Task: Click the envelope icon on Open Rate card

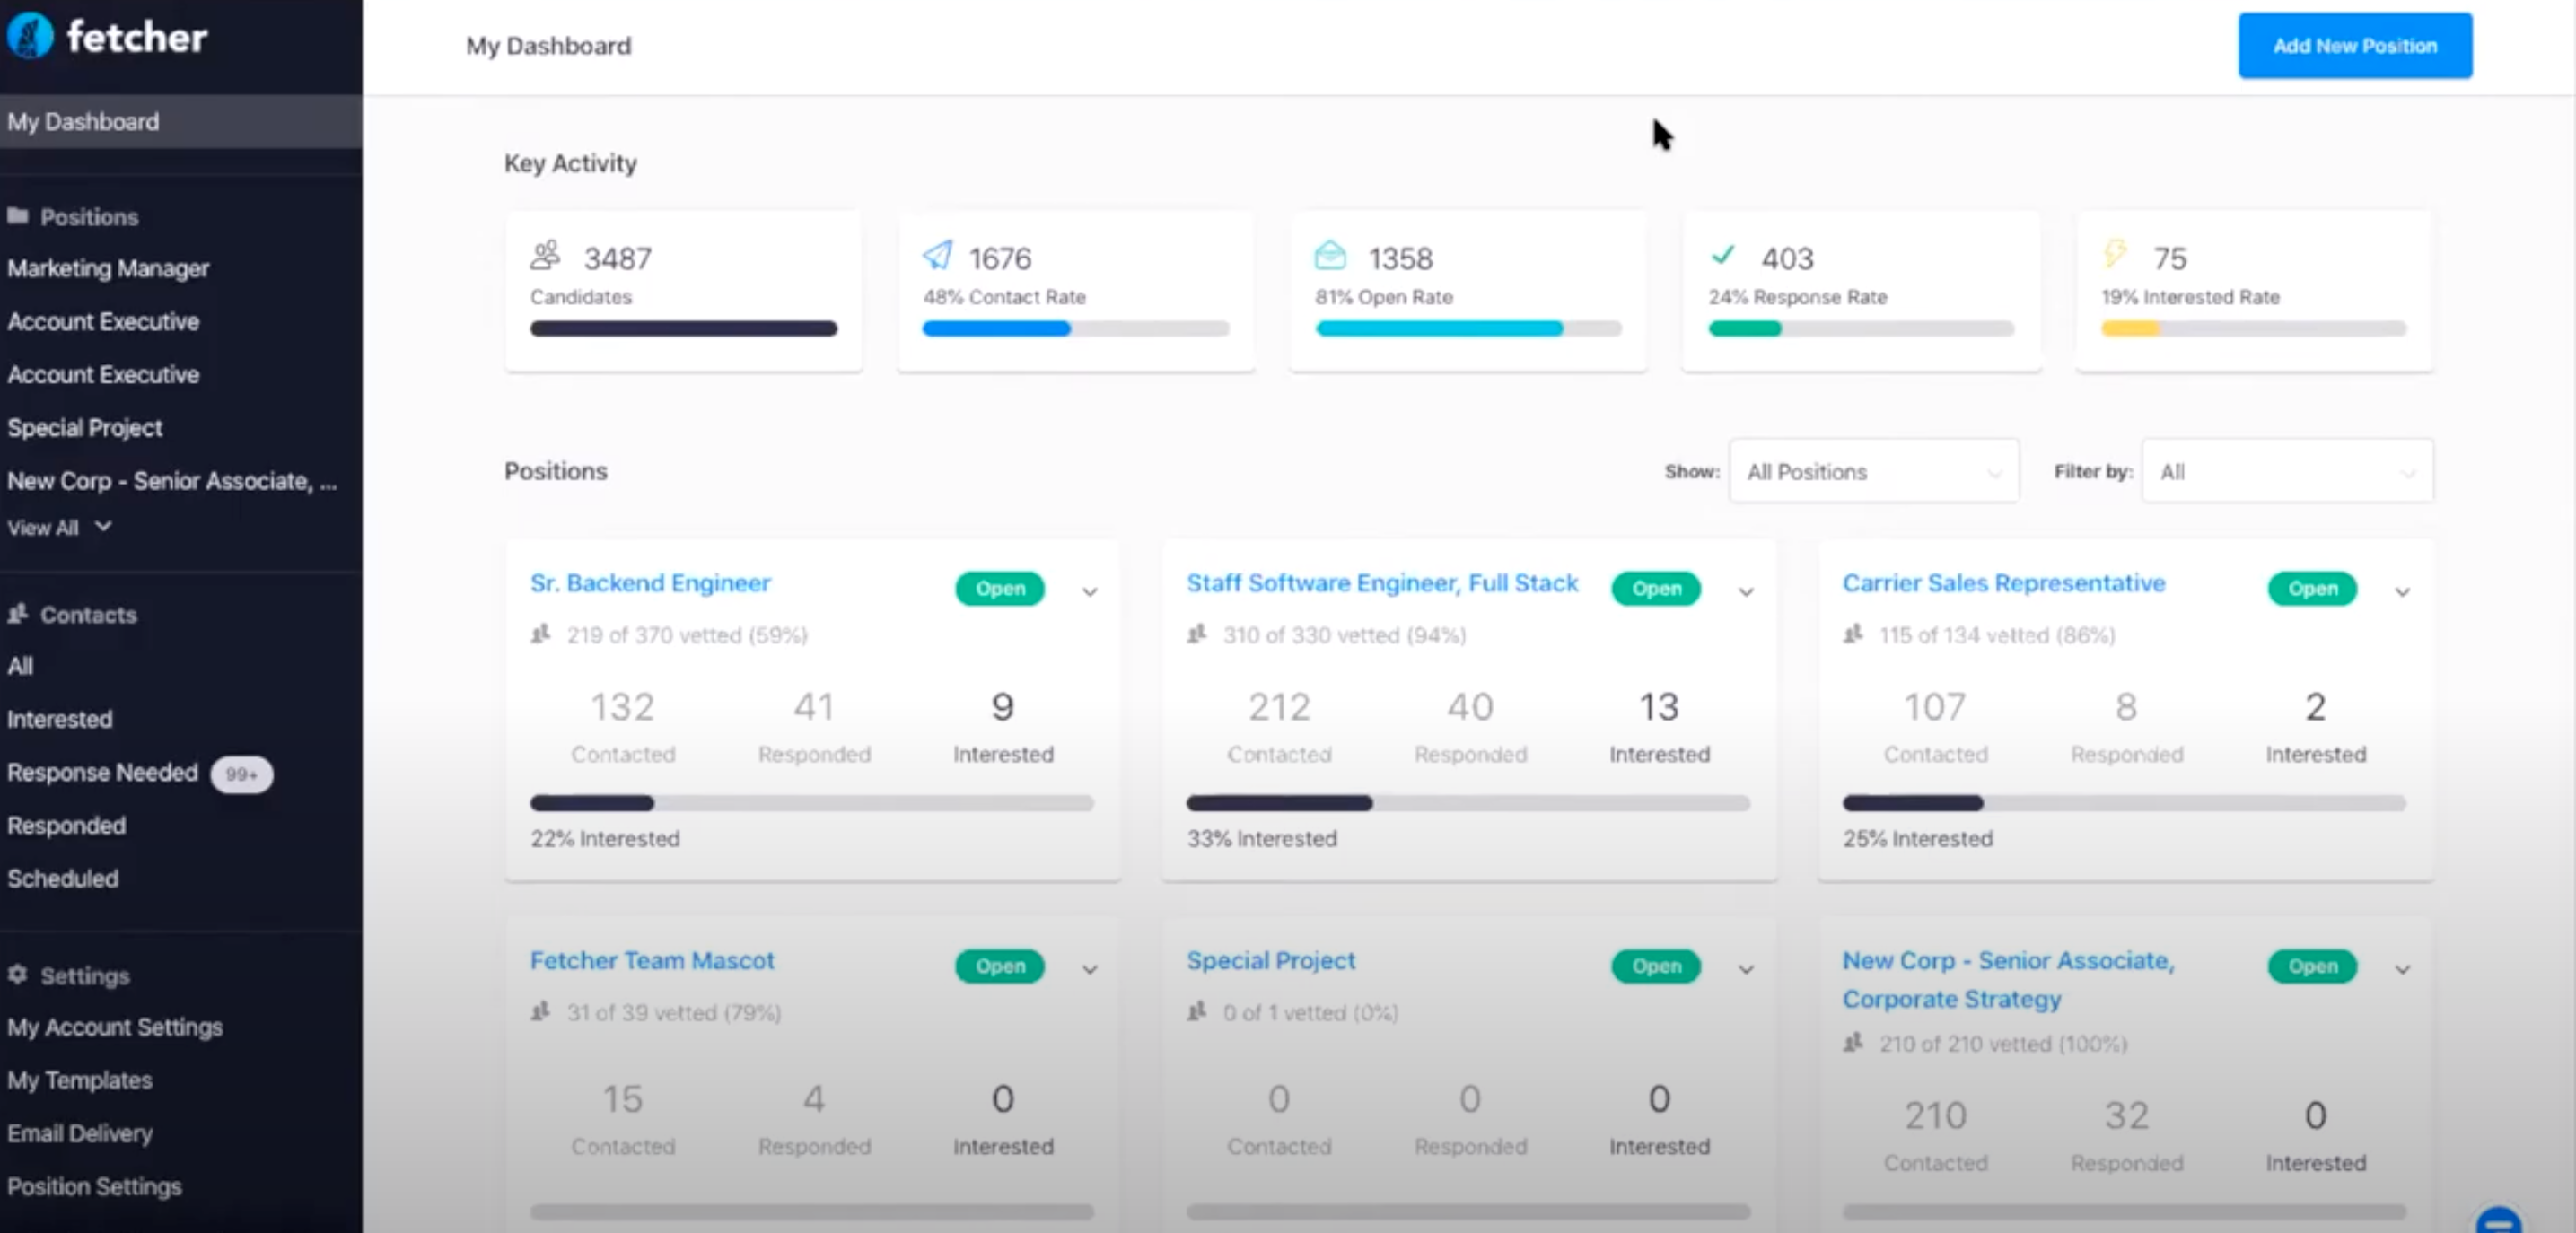Action: (1331, 255)
